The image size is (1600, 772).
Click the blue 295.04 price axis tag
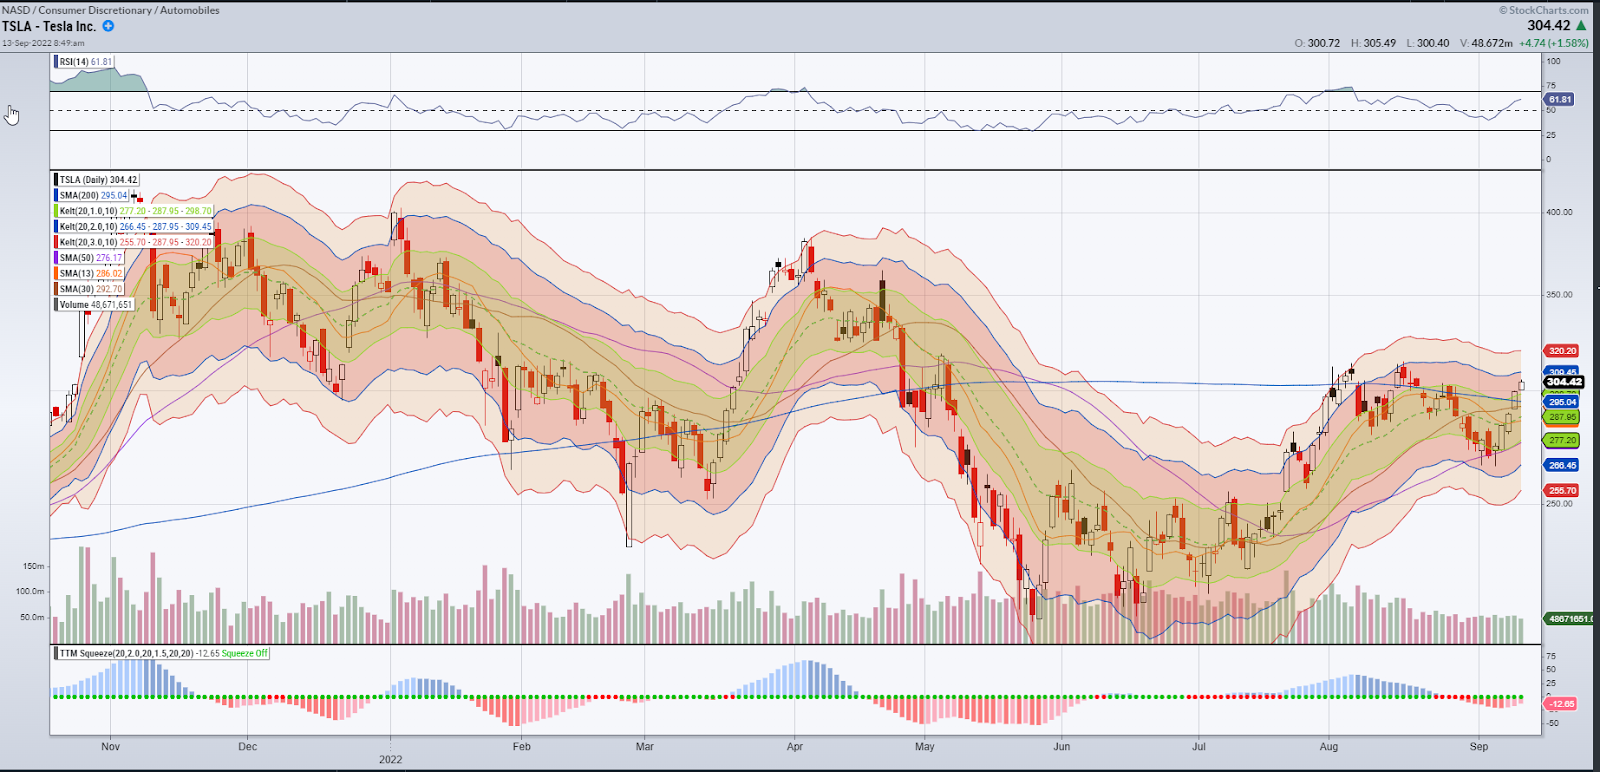[1562, 402]
